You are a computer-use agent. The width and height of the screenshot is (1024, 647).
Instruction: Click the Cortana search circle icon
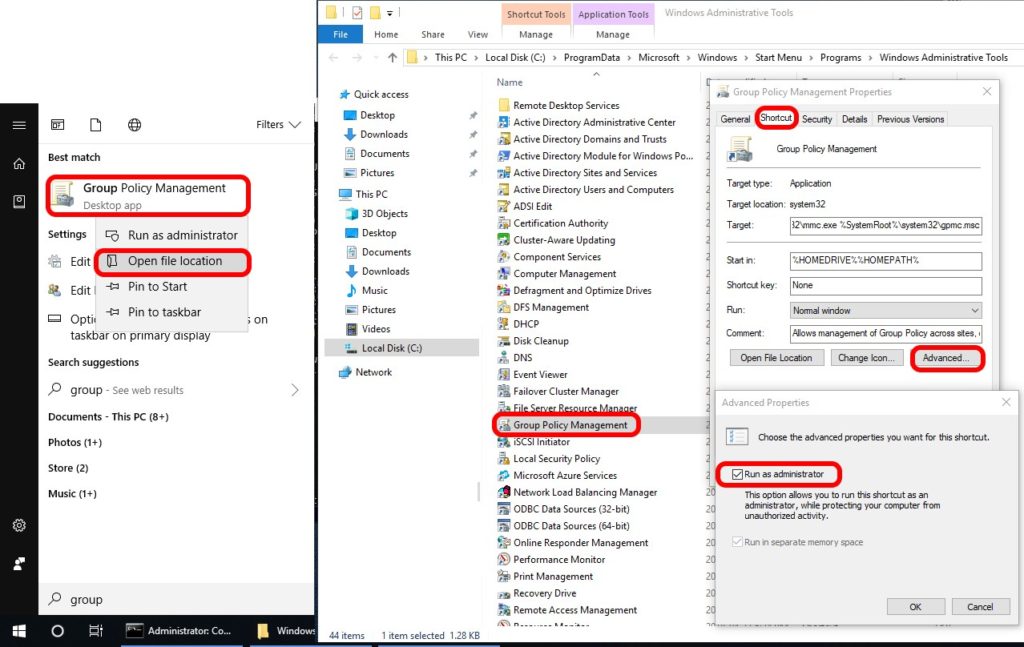[x=57, y=631]
